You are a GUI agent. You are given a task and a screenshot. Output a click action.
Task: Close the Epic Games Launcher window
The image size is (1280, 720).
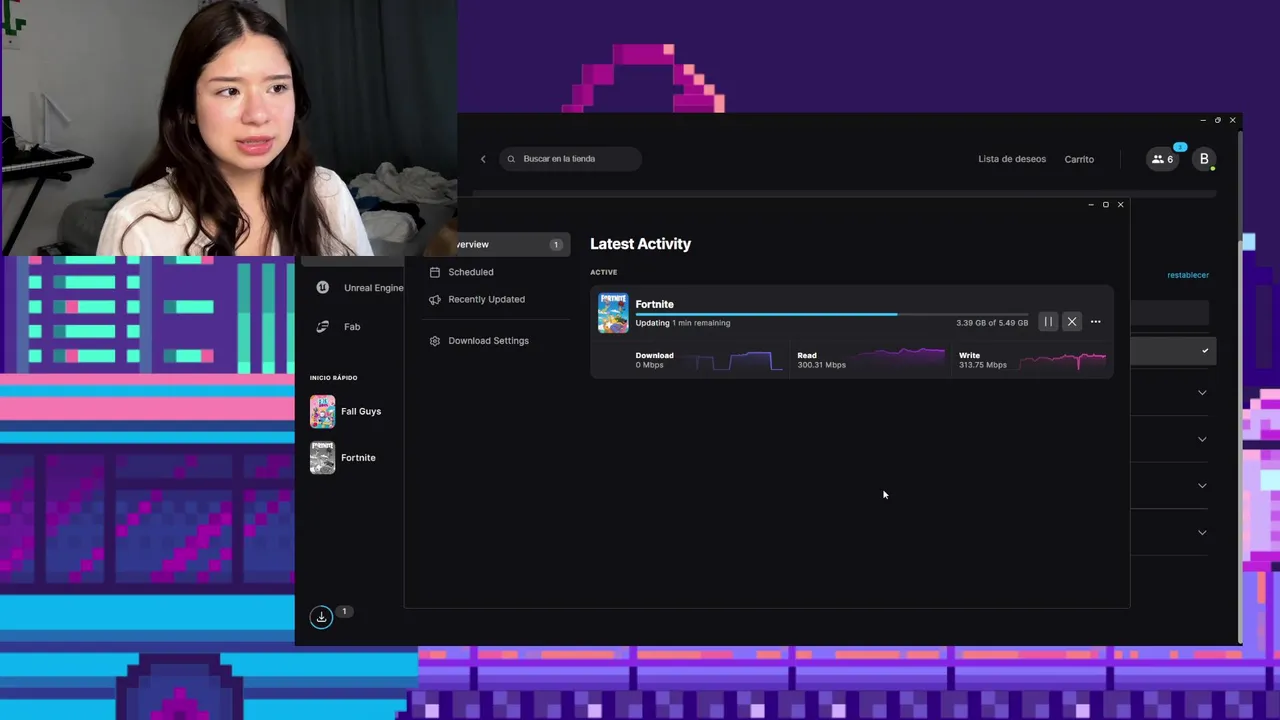click(1233, 120)
